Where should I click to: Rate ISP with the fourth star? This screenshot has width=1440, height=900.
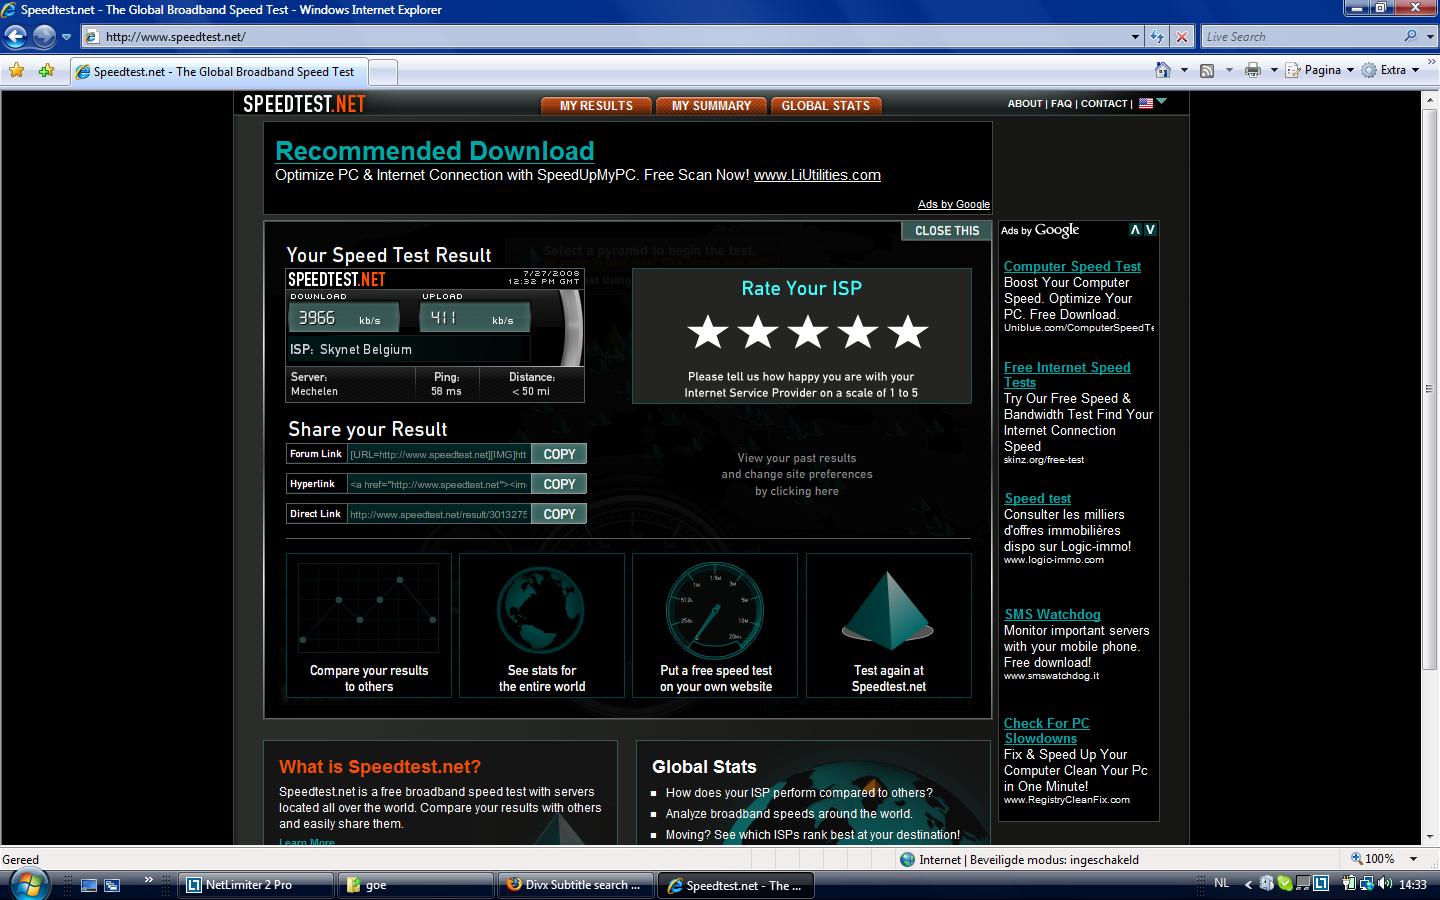(x=858, y=332)
